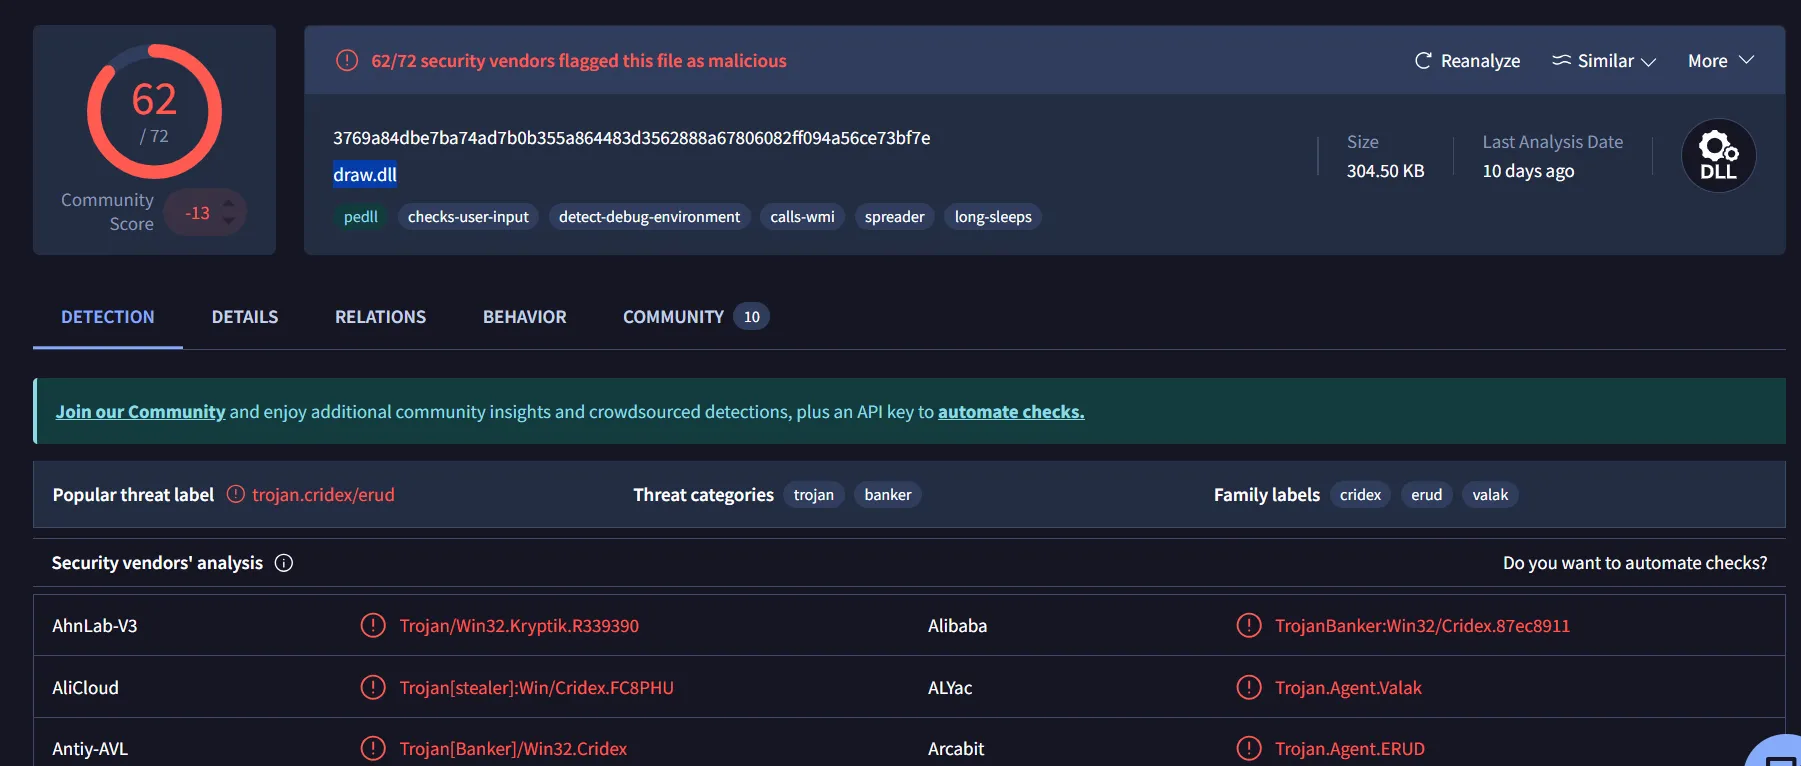
Task: Switch to the DETECTION tab
Action: tap(108, 317)
